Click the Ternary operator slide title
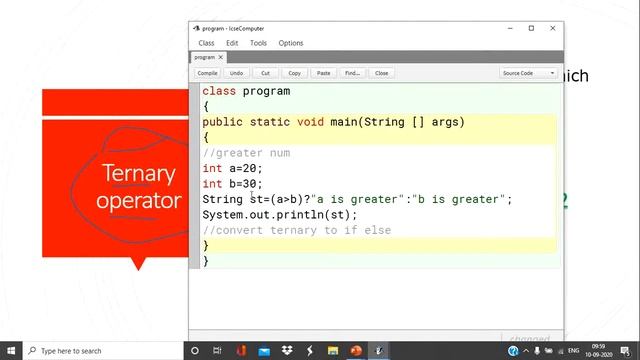This screenshot has width=640, height=360. click(x=139, y=187)
